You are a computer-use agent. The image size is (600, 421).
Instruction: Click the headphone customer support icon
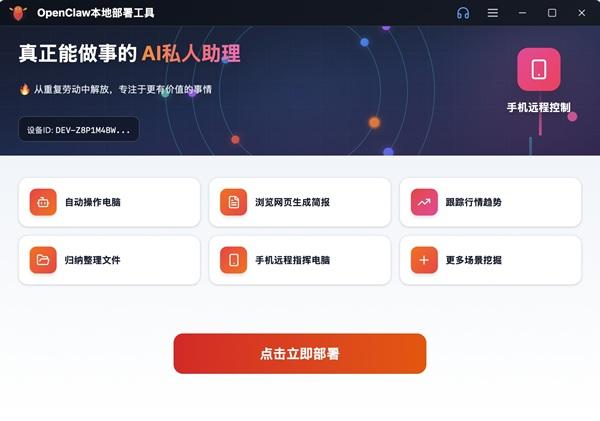(x=463, y=13)
